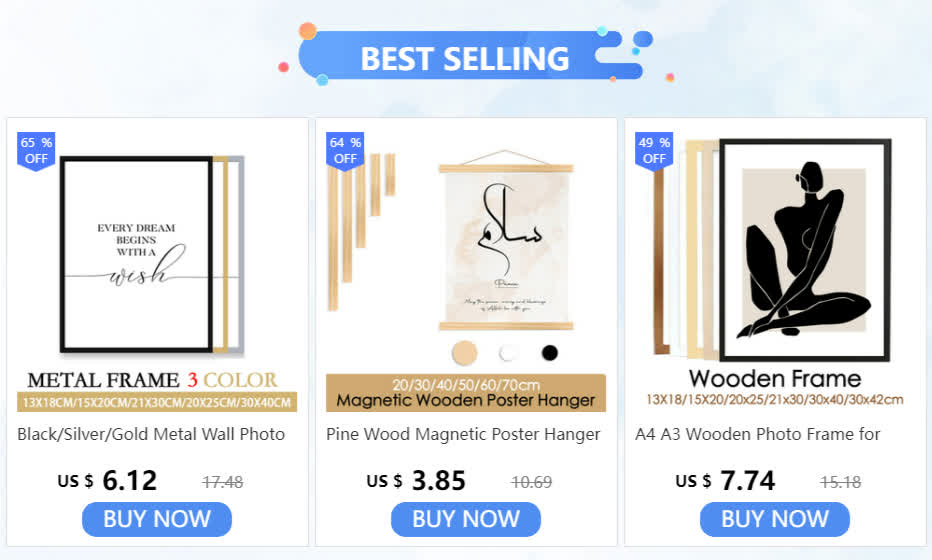Click the 65% OFF discount badge
Image resolution: width=932 pixels, height=560 pixels.
[36, 151]
